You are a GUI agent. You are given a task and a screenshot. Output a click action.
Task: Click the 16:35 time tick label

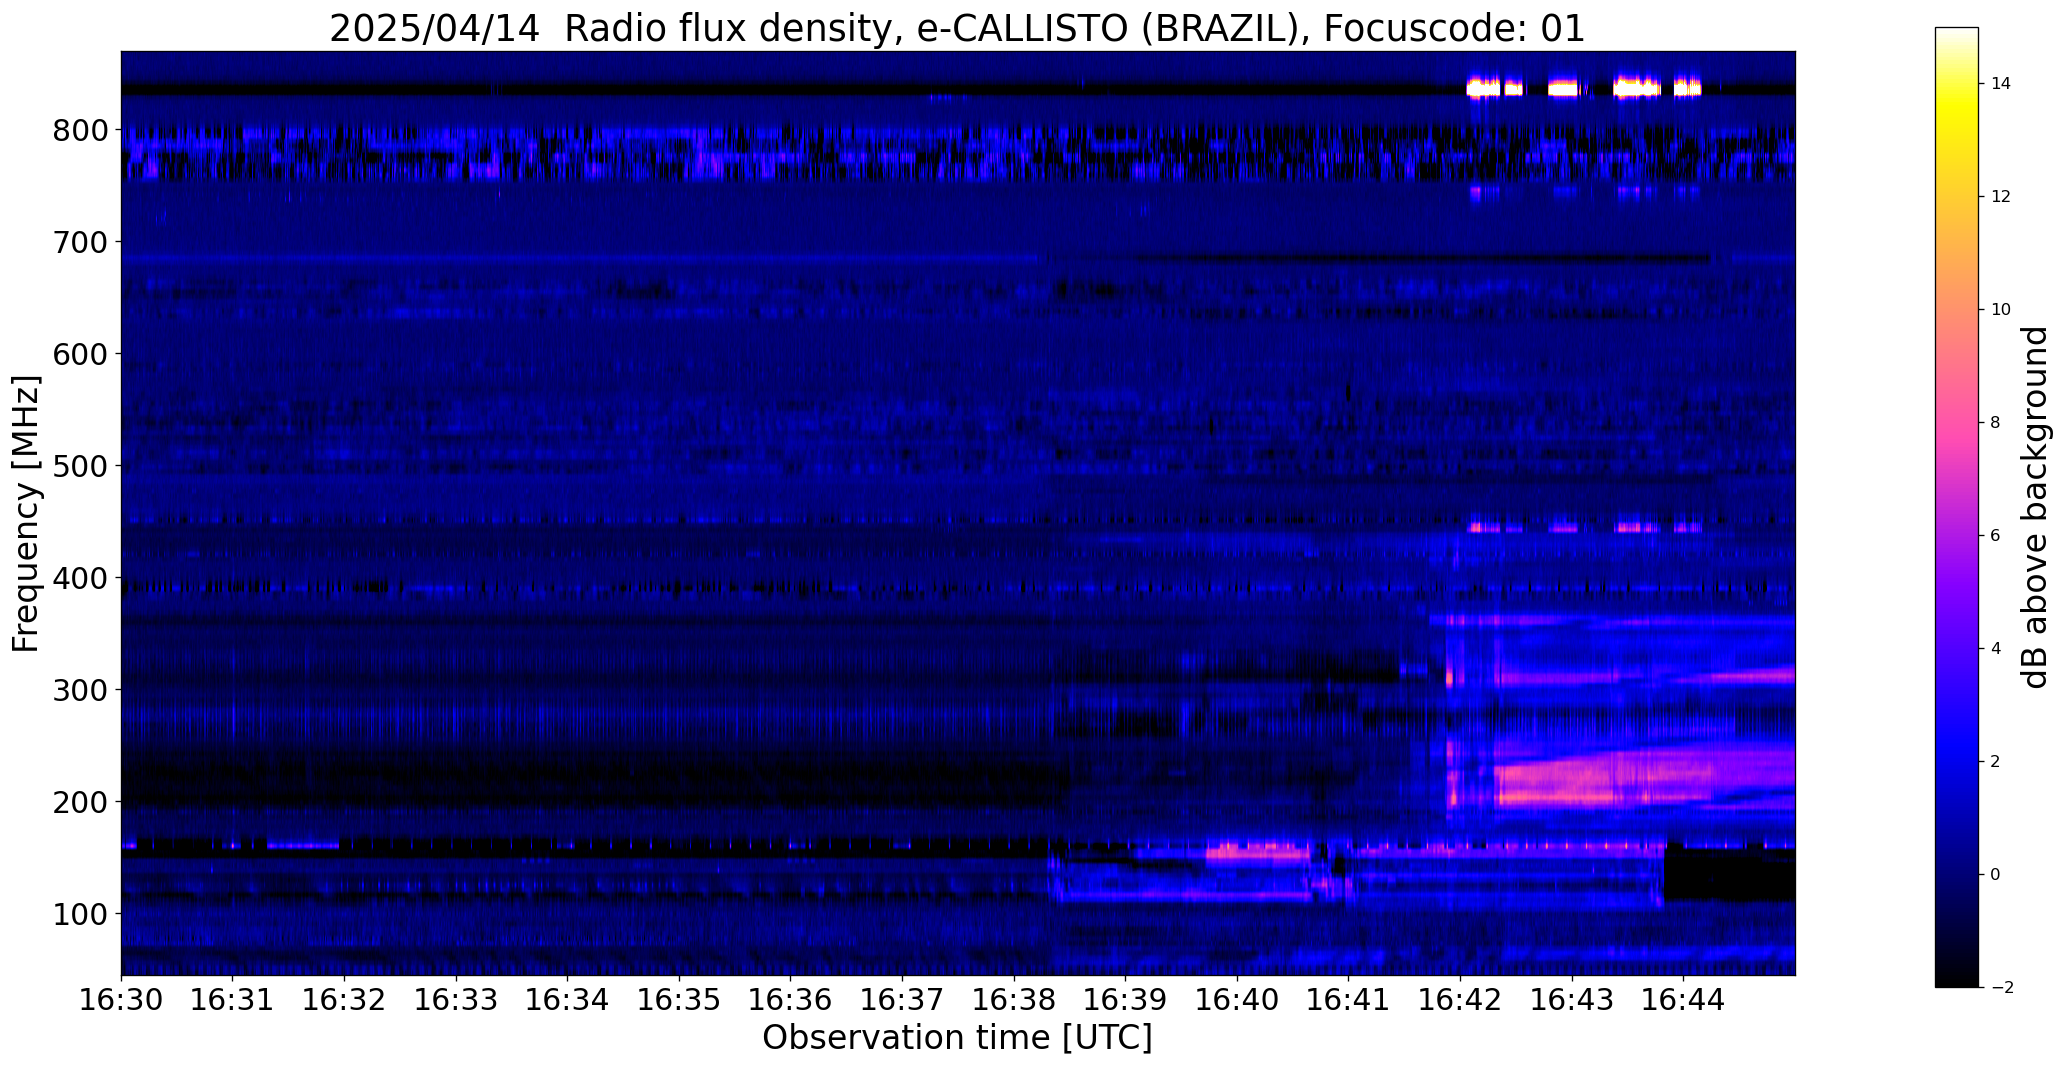click(679, 999)
